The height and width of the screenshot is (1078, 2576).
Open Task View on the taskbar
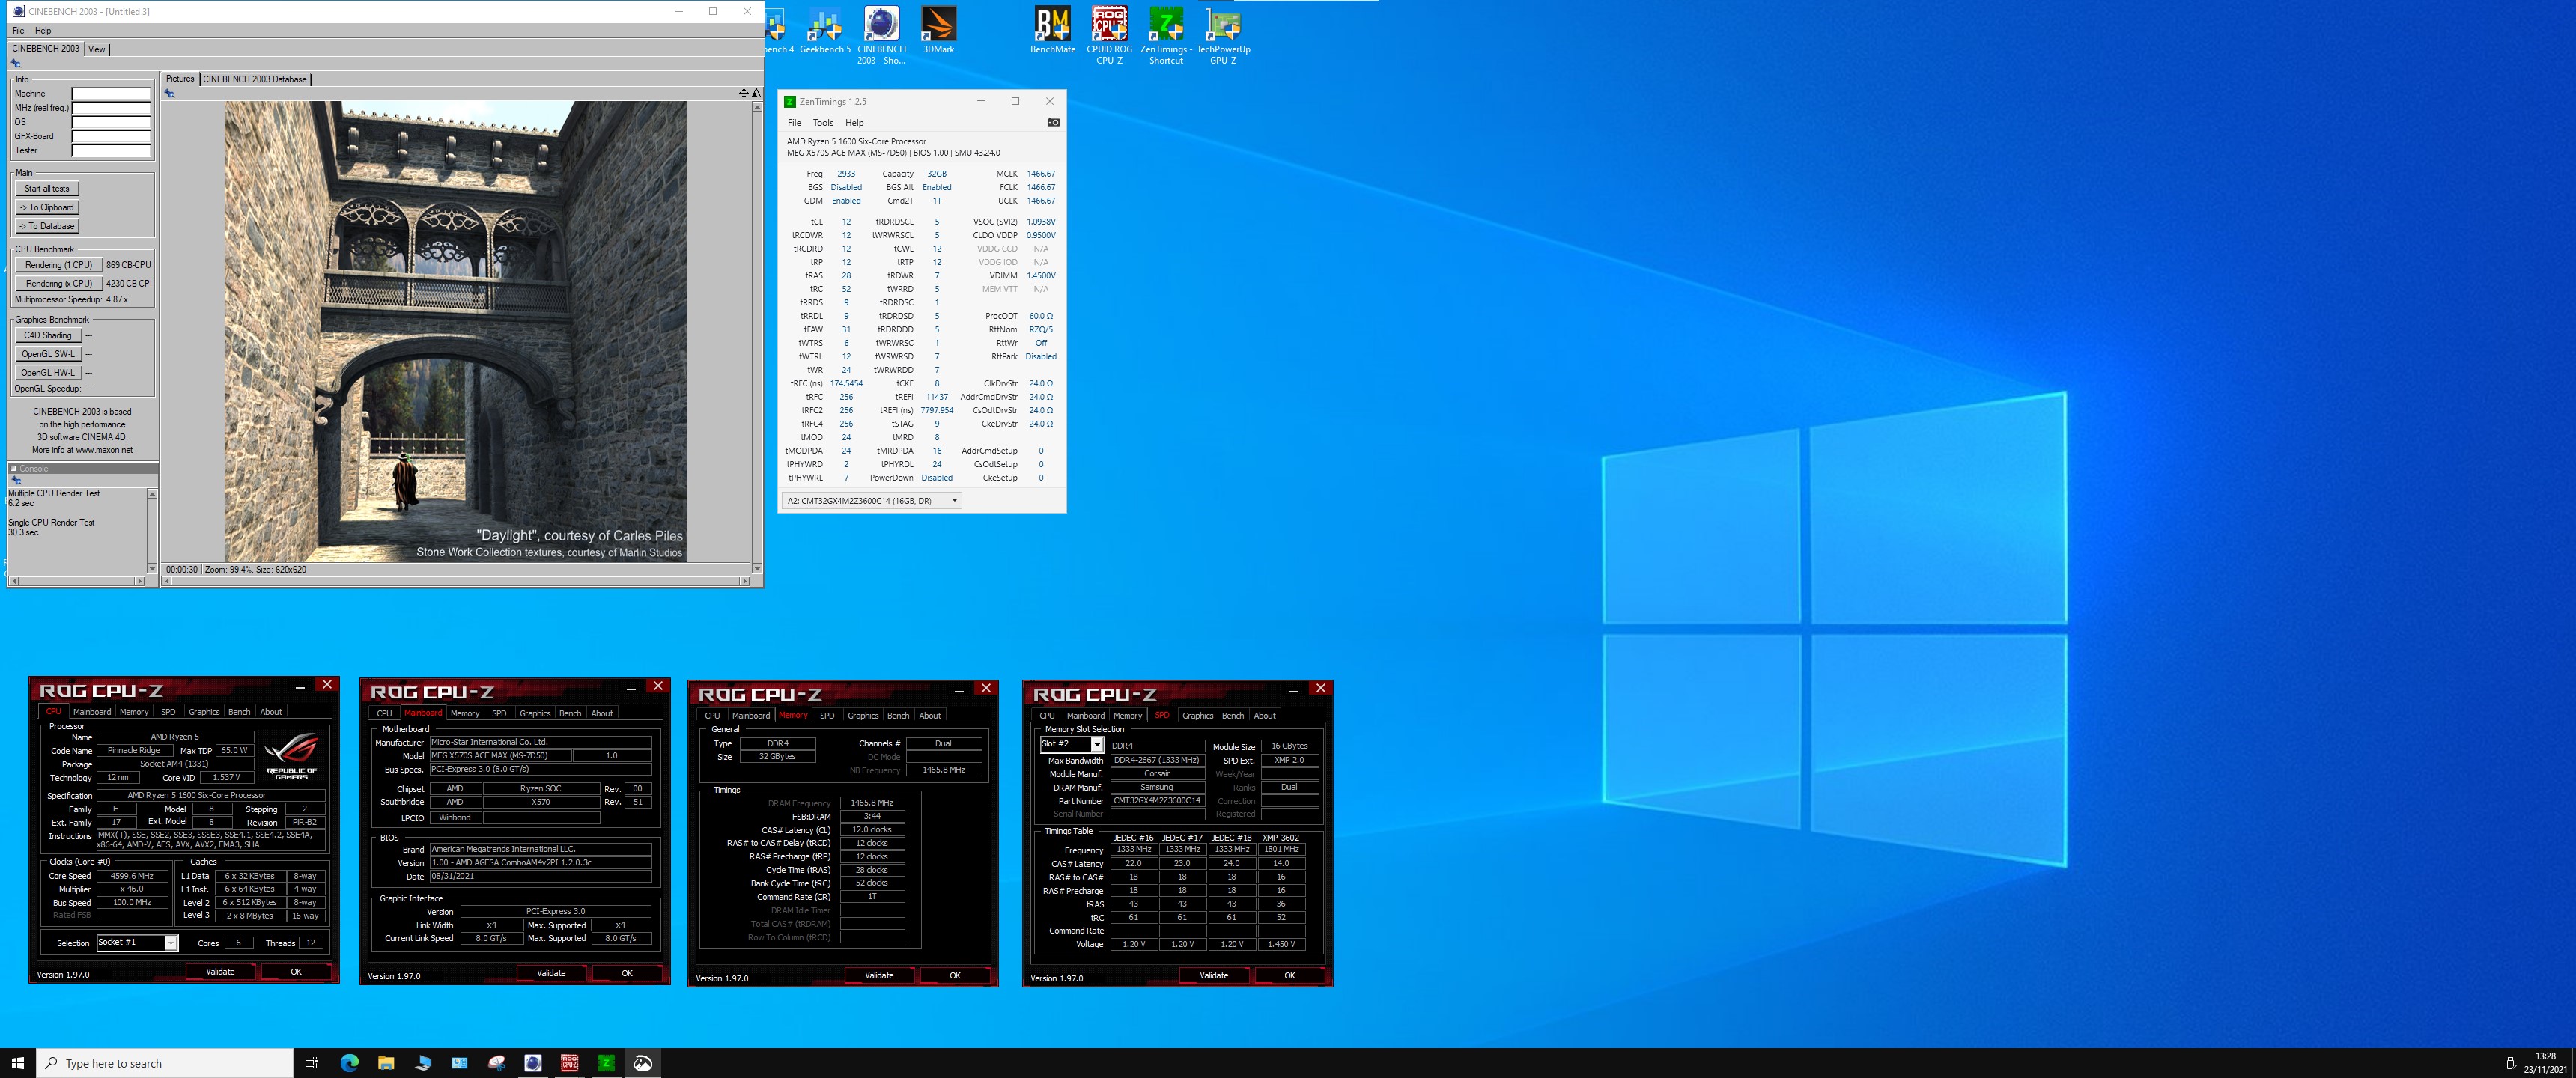(311, 1063)
